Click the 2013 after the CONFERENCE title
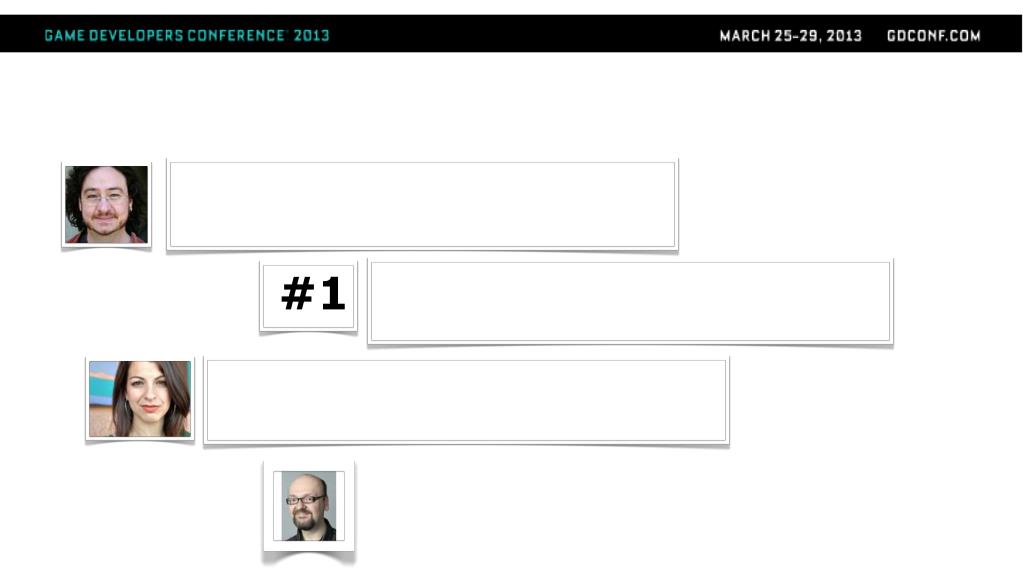 click(x=311, y=36)
